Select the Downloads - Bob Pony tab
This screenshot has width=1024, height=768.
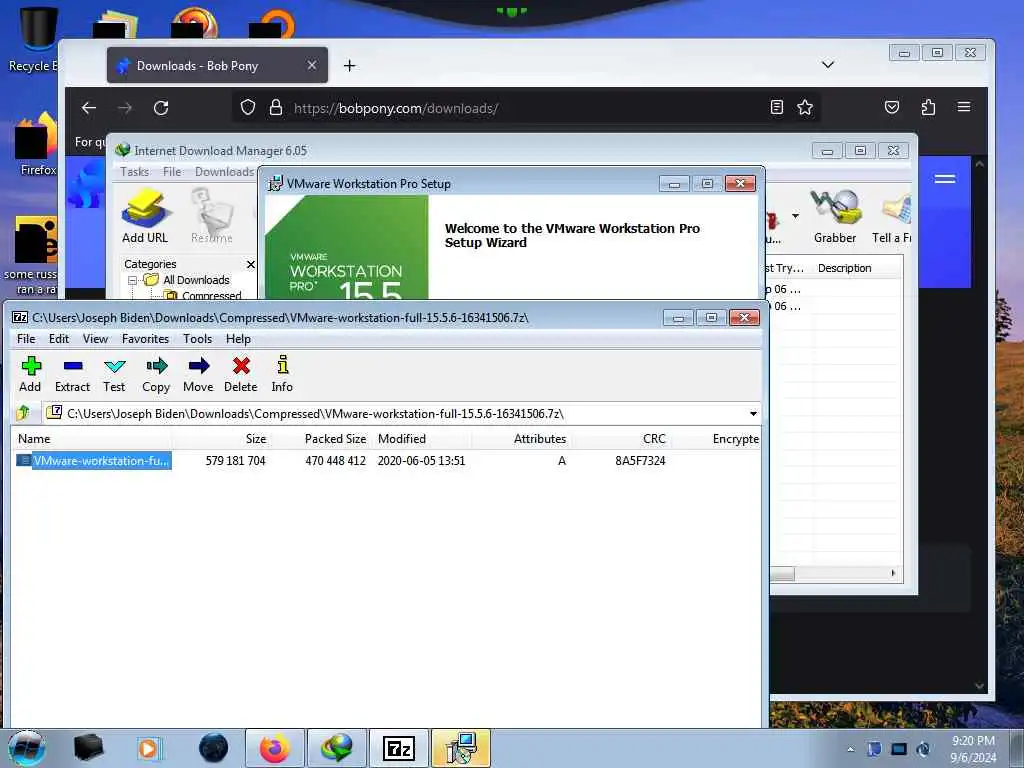pyautogui.click(x=217, y=65)
